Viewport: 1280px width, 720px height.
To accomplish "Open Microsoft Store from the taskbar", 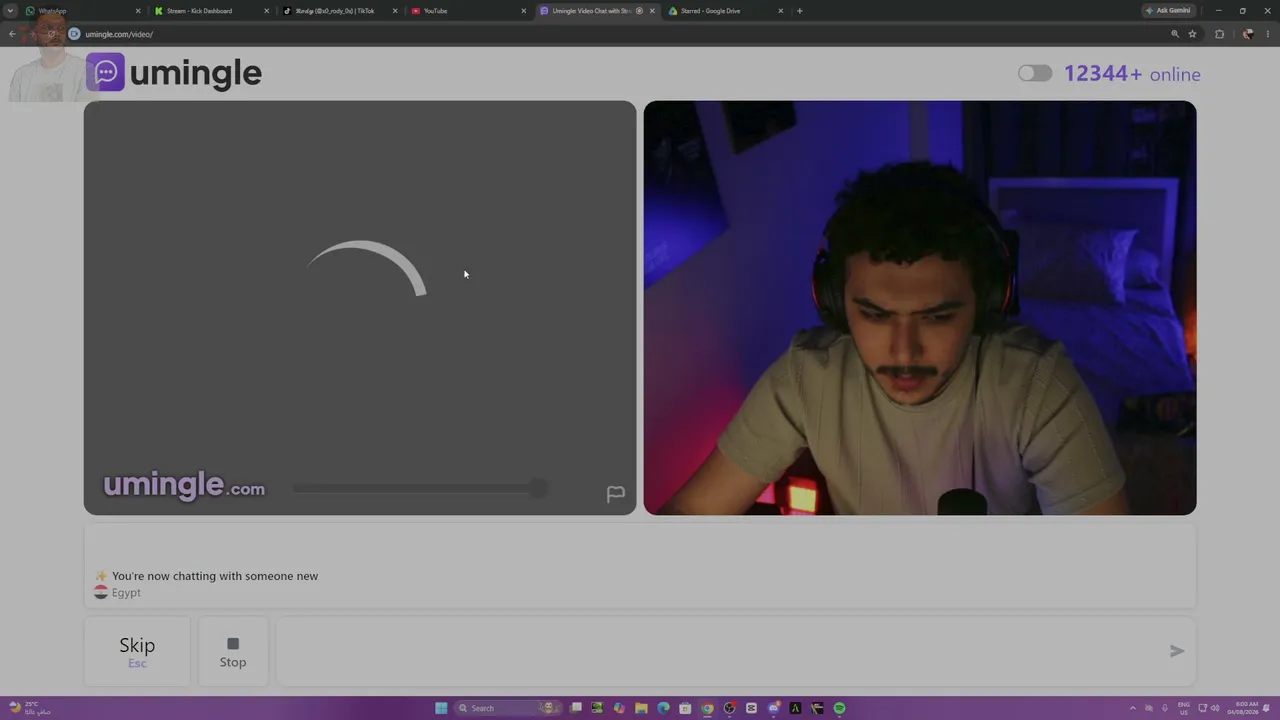I will pos(685,708).
